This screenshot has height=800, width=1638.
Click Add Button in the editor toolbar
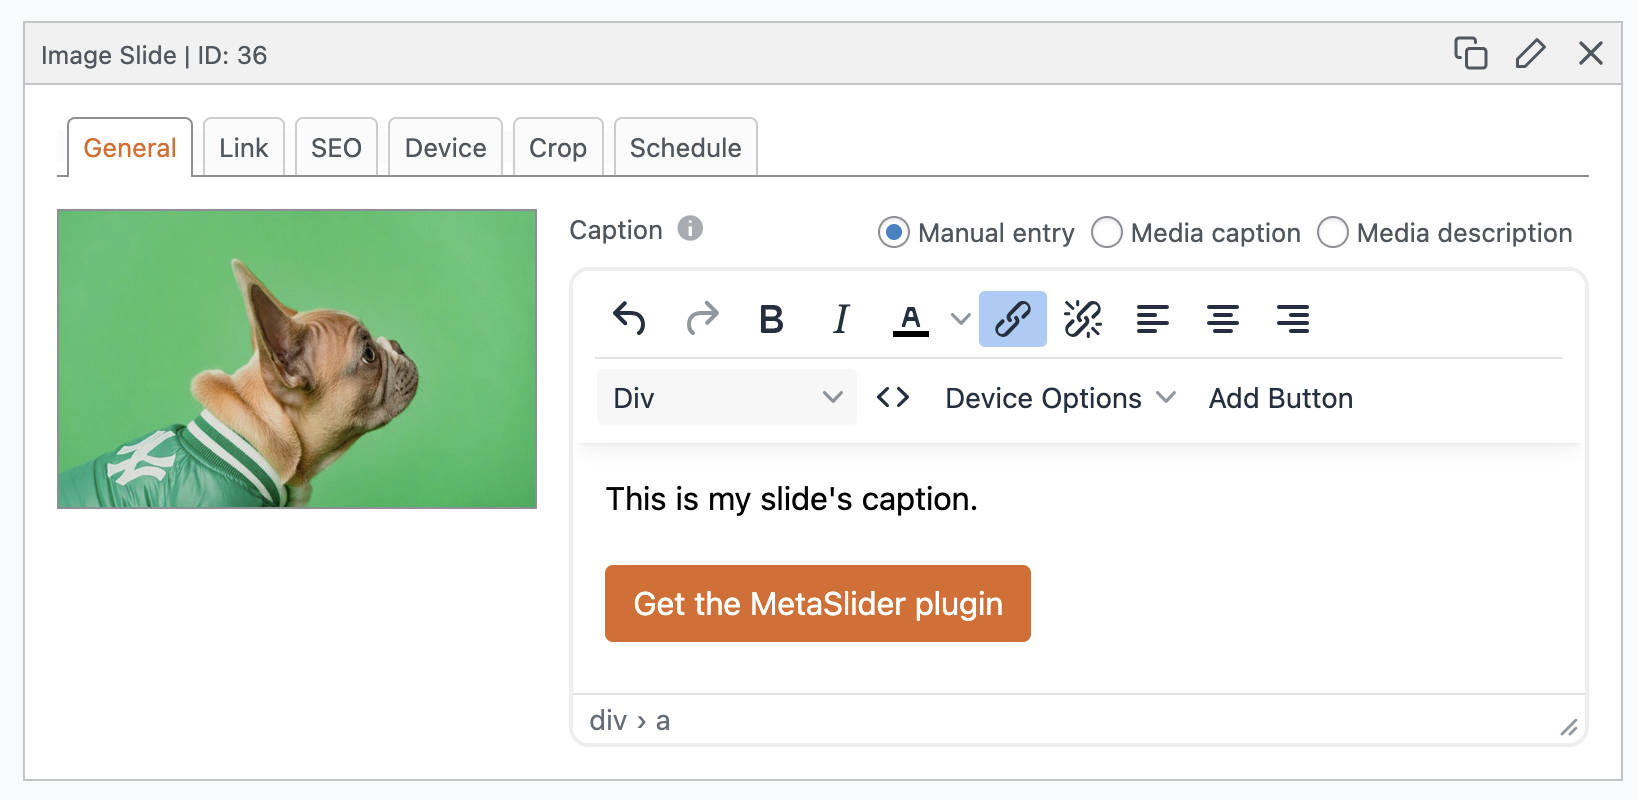[1280, 398]
